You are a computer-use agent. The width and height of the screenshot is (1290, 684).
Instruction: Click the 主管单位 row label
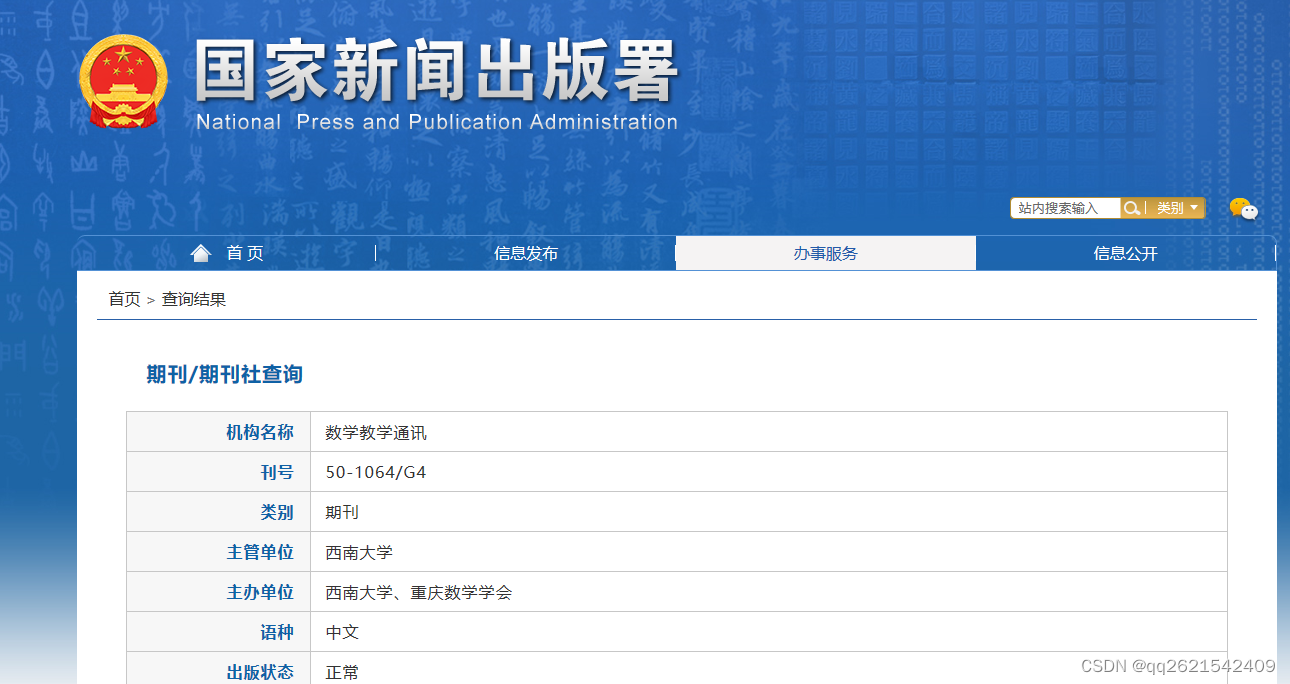click(x=260, y=552)
